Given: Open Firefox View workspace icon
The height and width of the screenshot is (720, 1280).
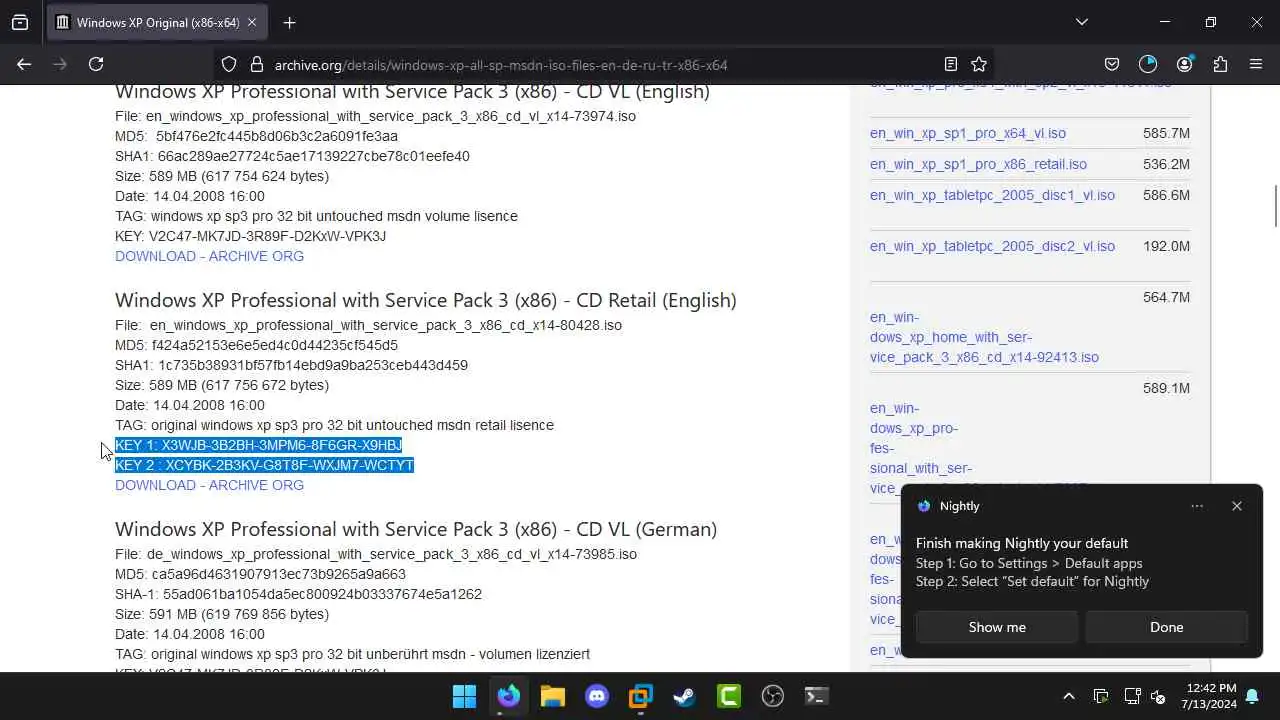Looking at the screenshot, I should (x=20, y=22).
